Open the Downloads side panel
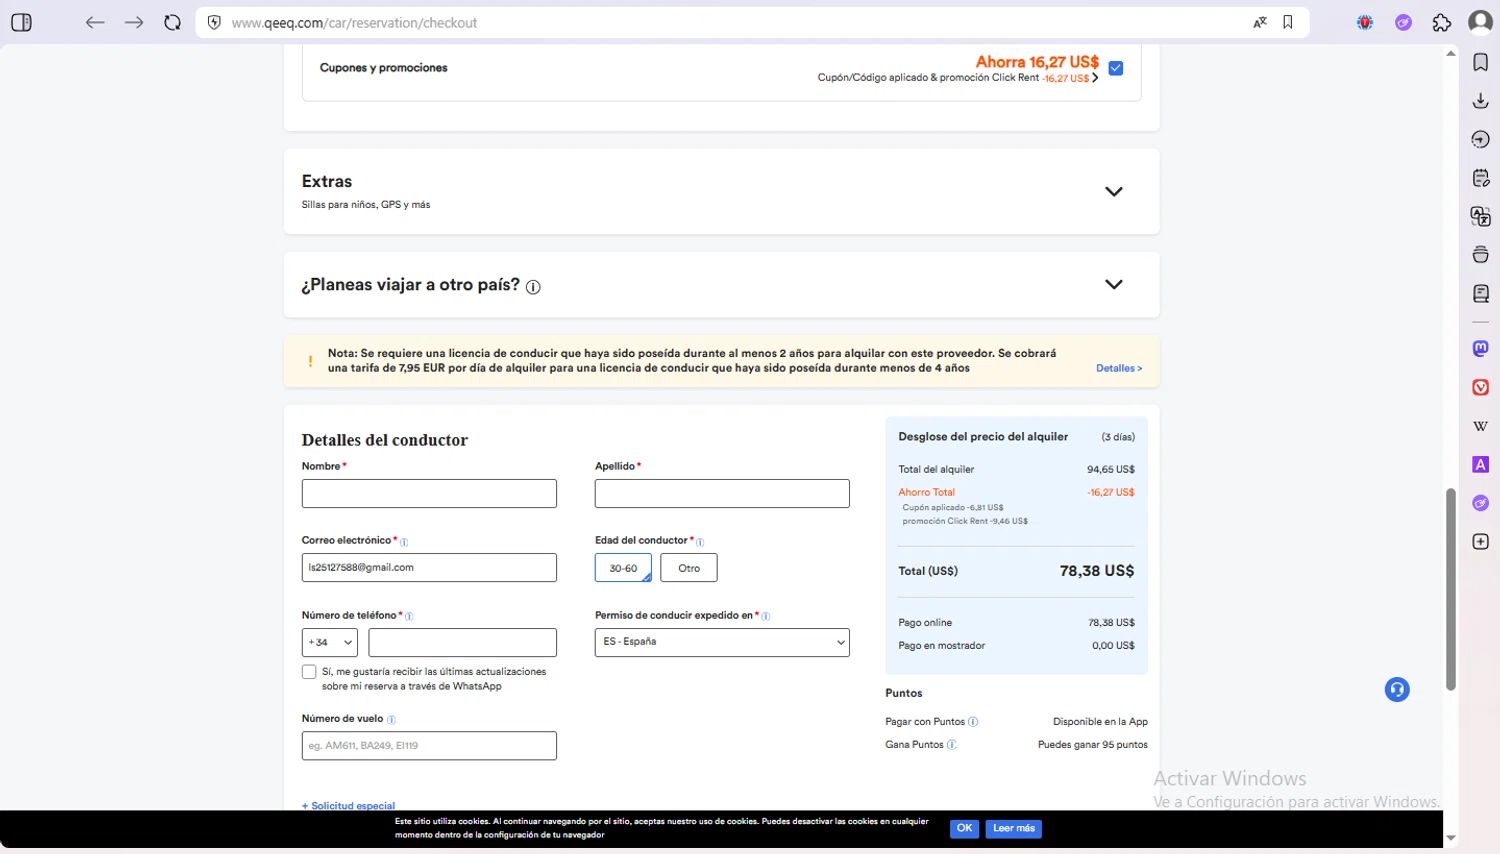This screenshot has width=1500, height=854. [1481, 100]
